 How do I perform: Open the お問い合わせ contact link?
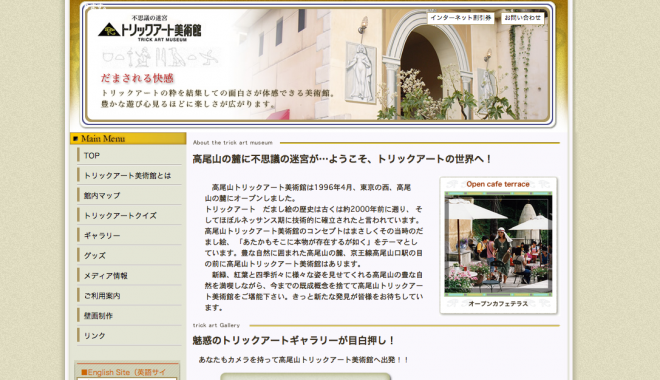coord(522,18)
